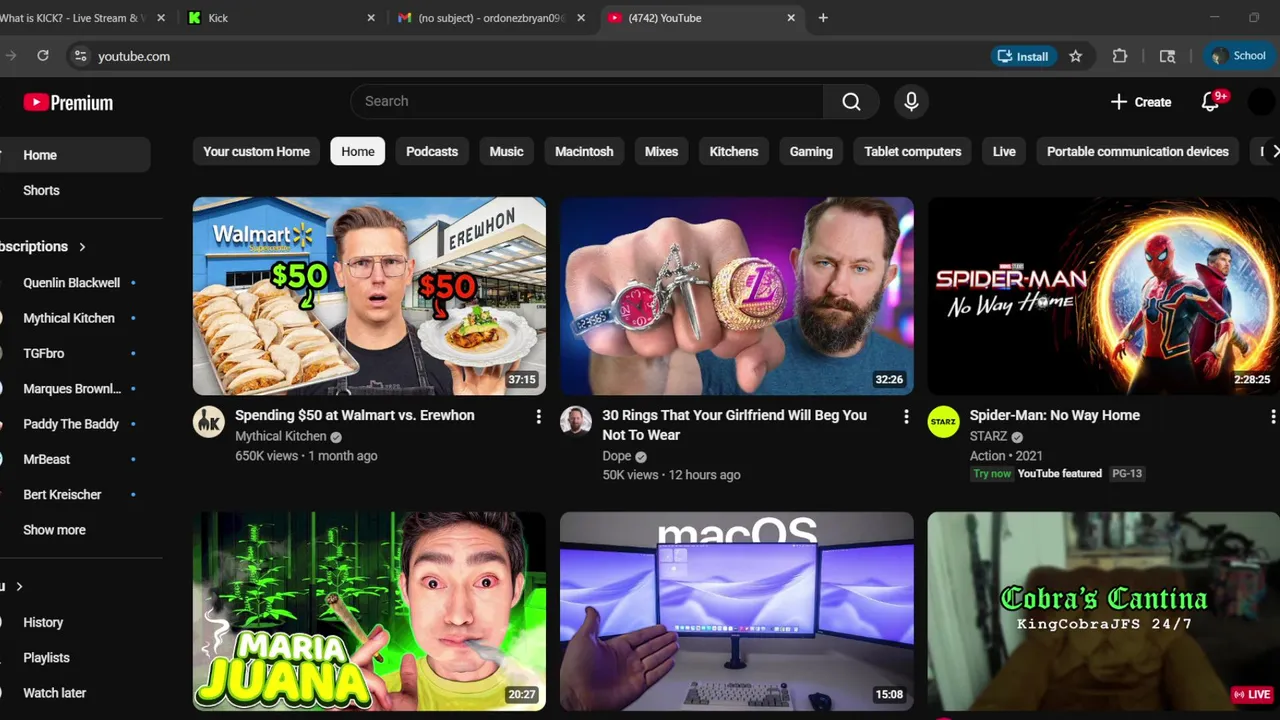Open options for Walmart vs. Erewhon video
Image resolution: width=1280 pixels, height=720 pixels.
pyautogui.click(x=538, y=416)
